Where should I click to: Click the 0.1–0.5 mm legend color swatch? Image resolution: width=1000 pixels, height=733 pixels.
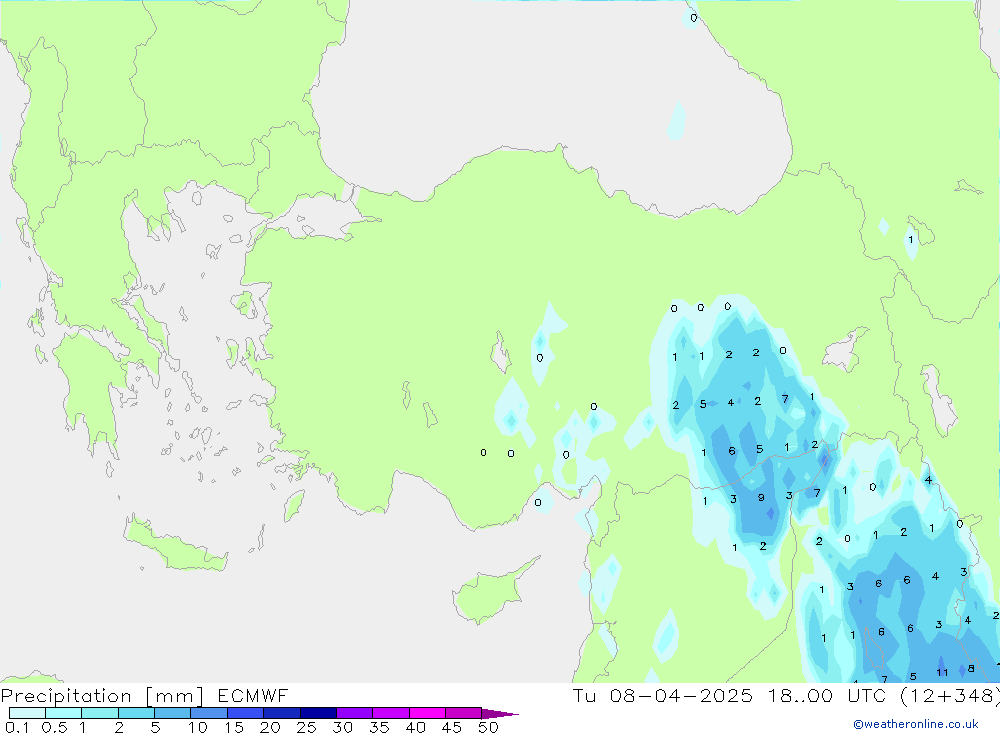[27, 713]
